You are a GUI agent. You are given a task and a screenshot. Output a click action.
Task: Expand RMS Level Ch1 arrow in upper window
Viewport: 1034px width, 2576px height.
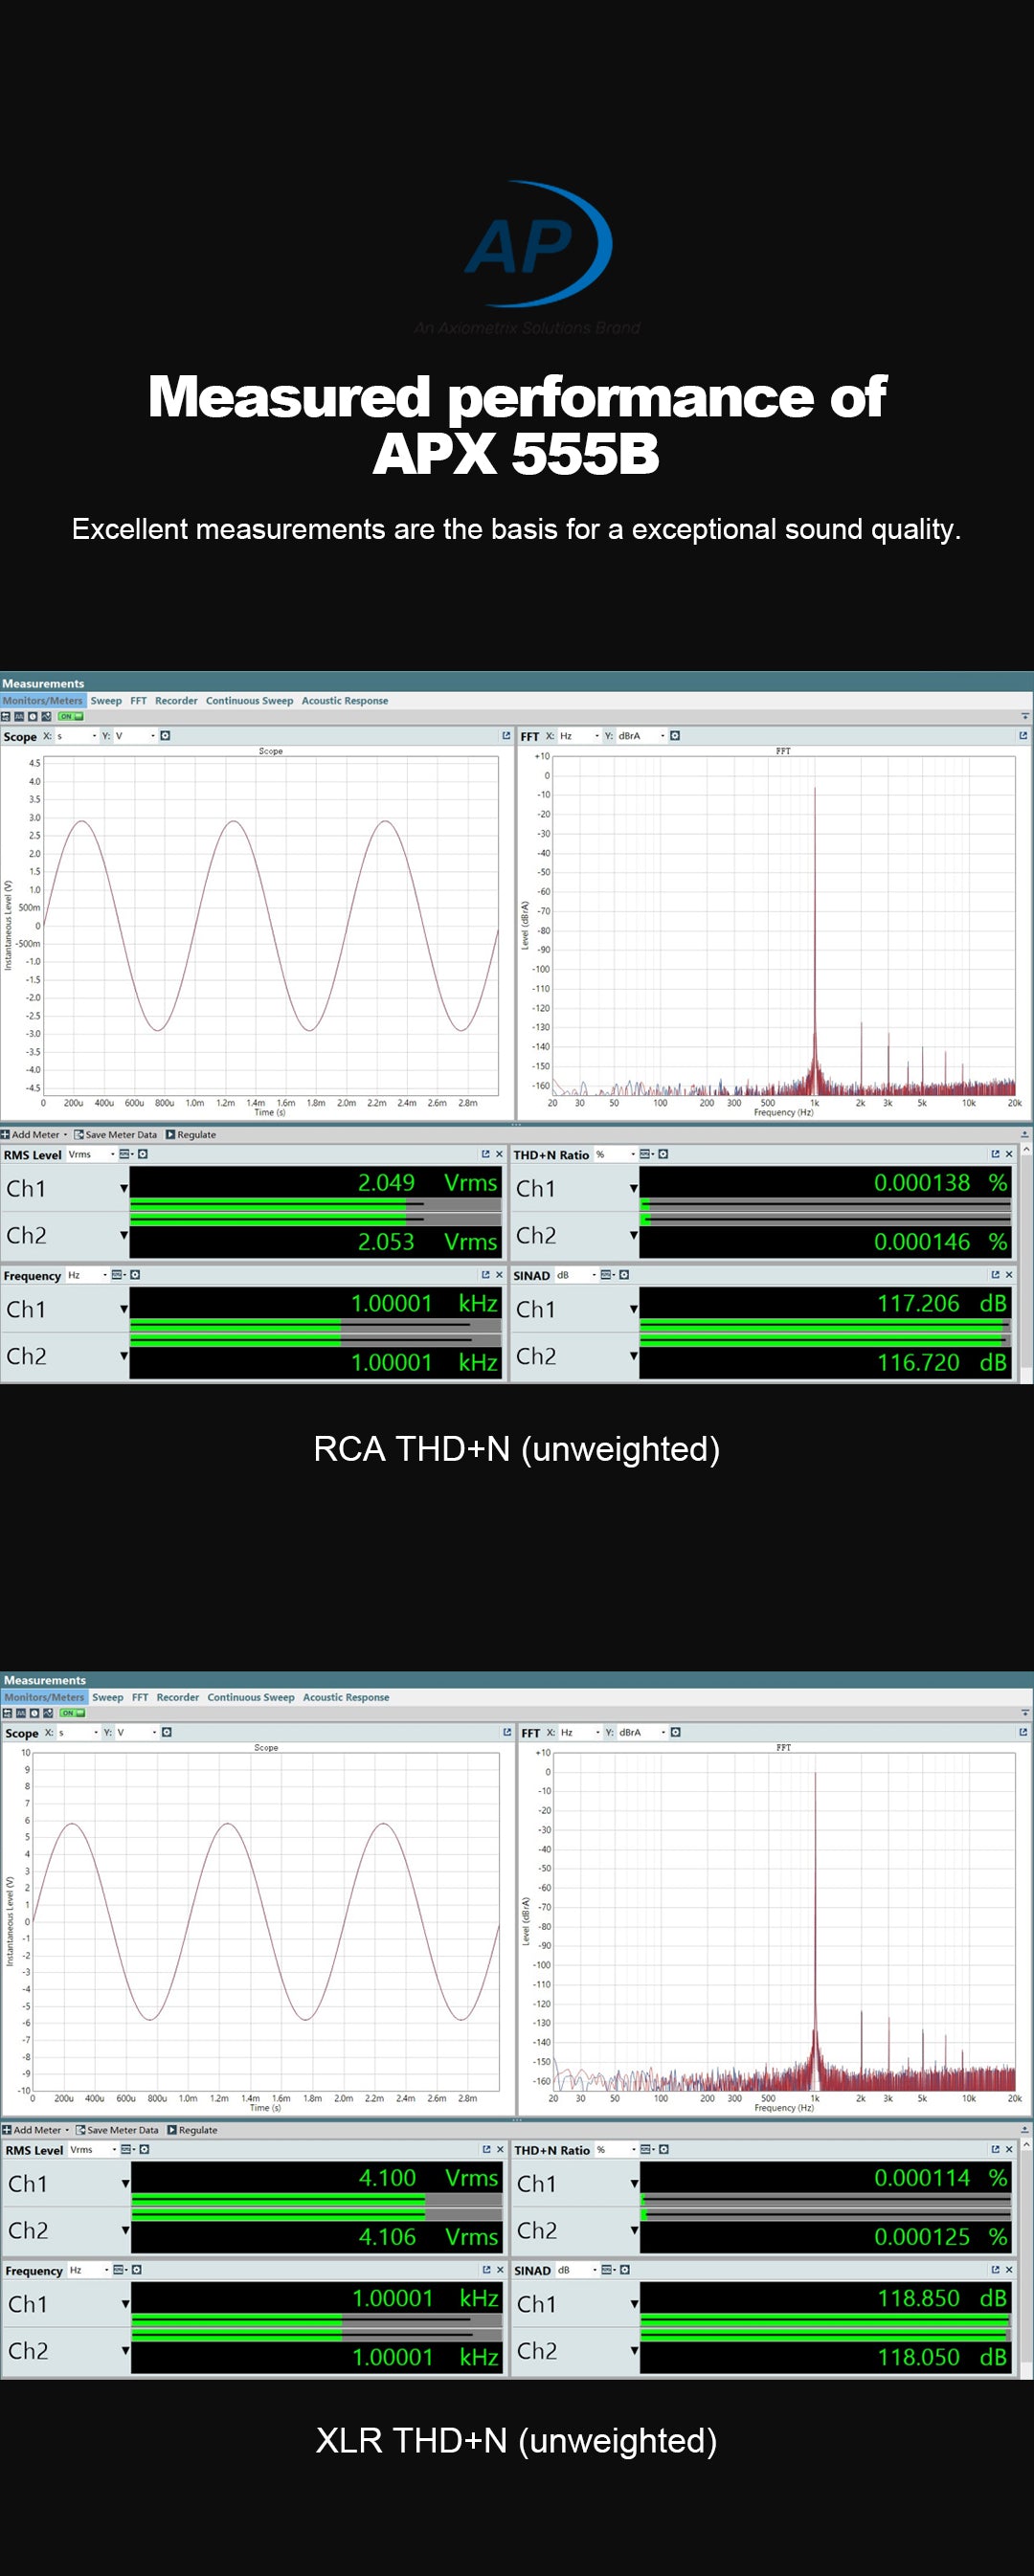(x=124, y=1189)
